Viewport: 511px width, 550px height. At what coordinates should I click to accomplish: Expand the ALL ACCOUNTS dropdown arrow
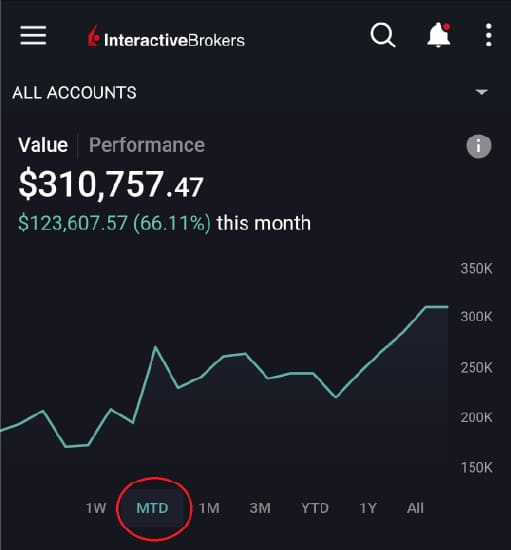point(482,92)
